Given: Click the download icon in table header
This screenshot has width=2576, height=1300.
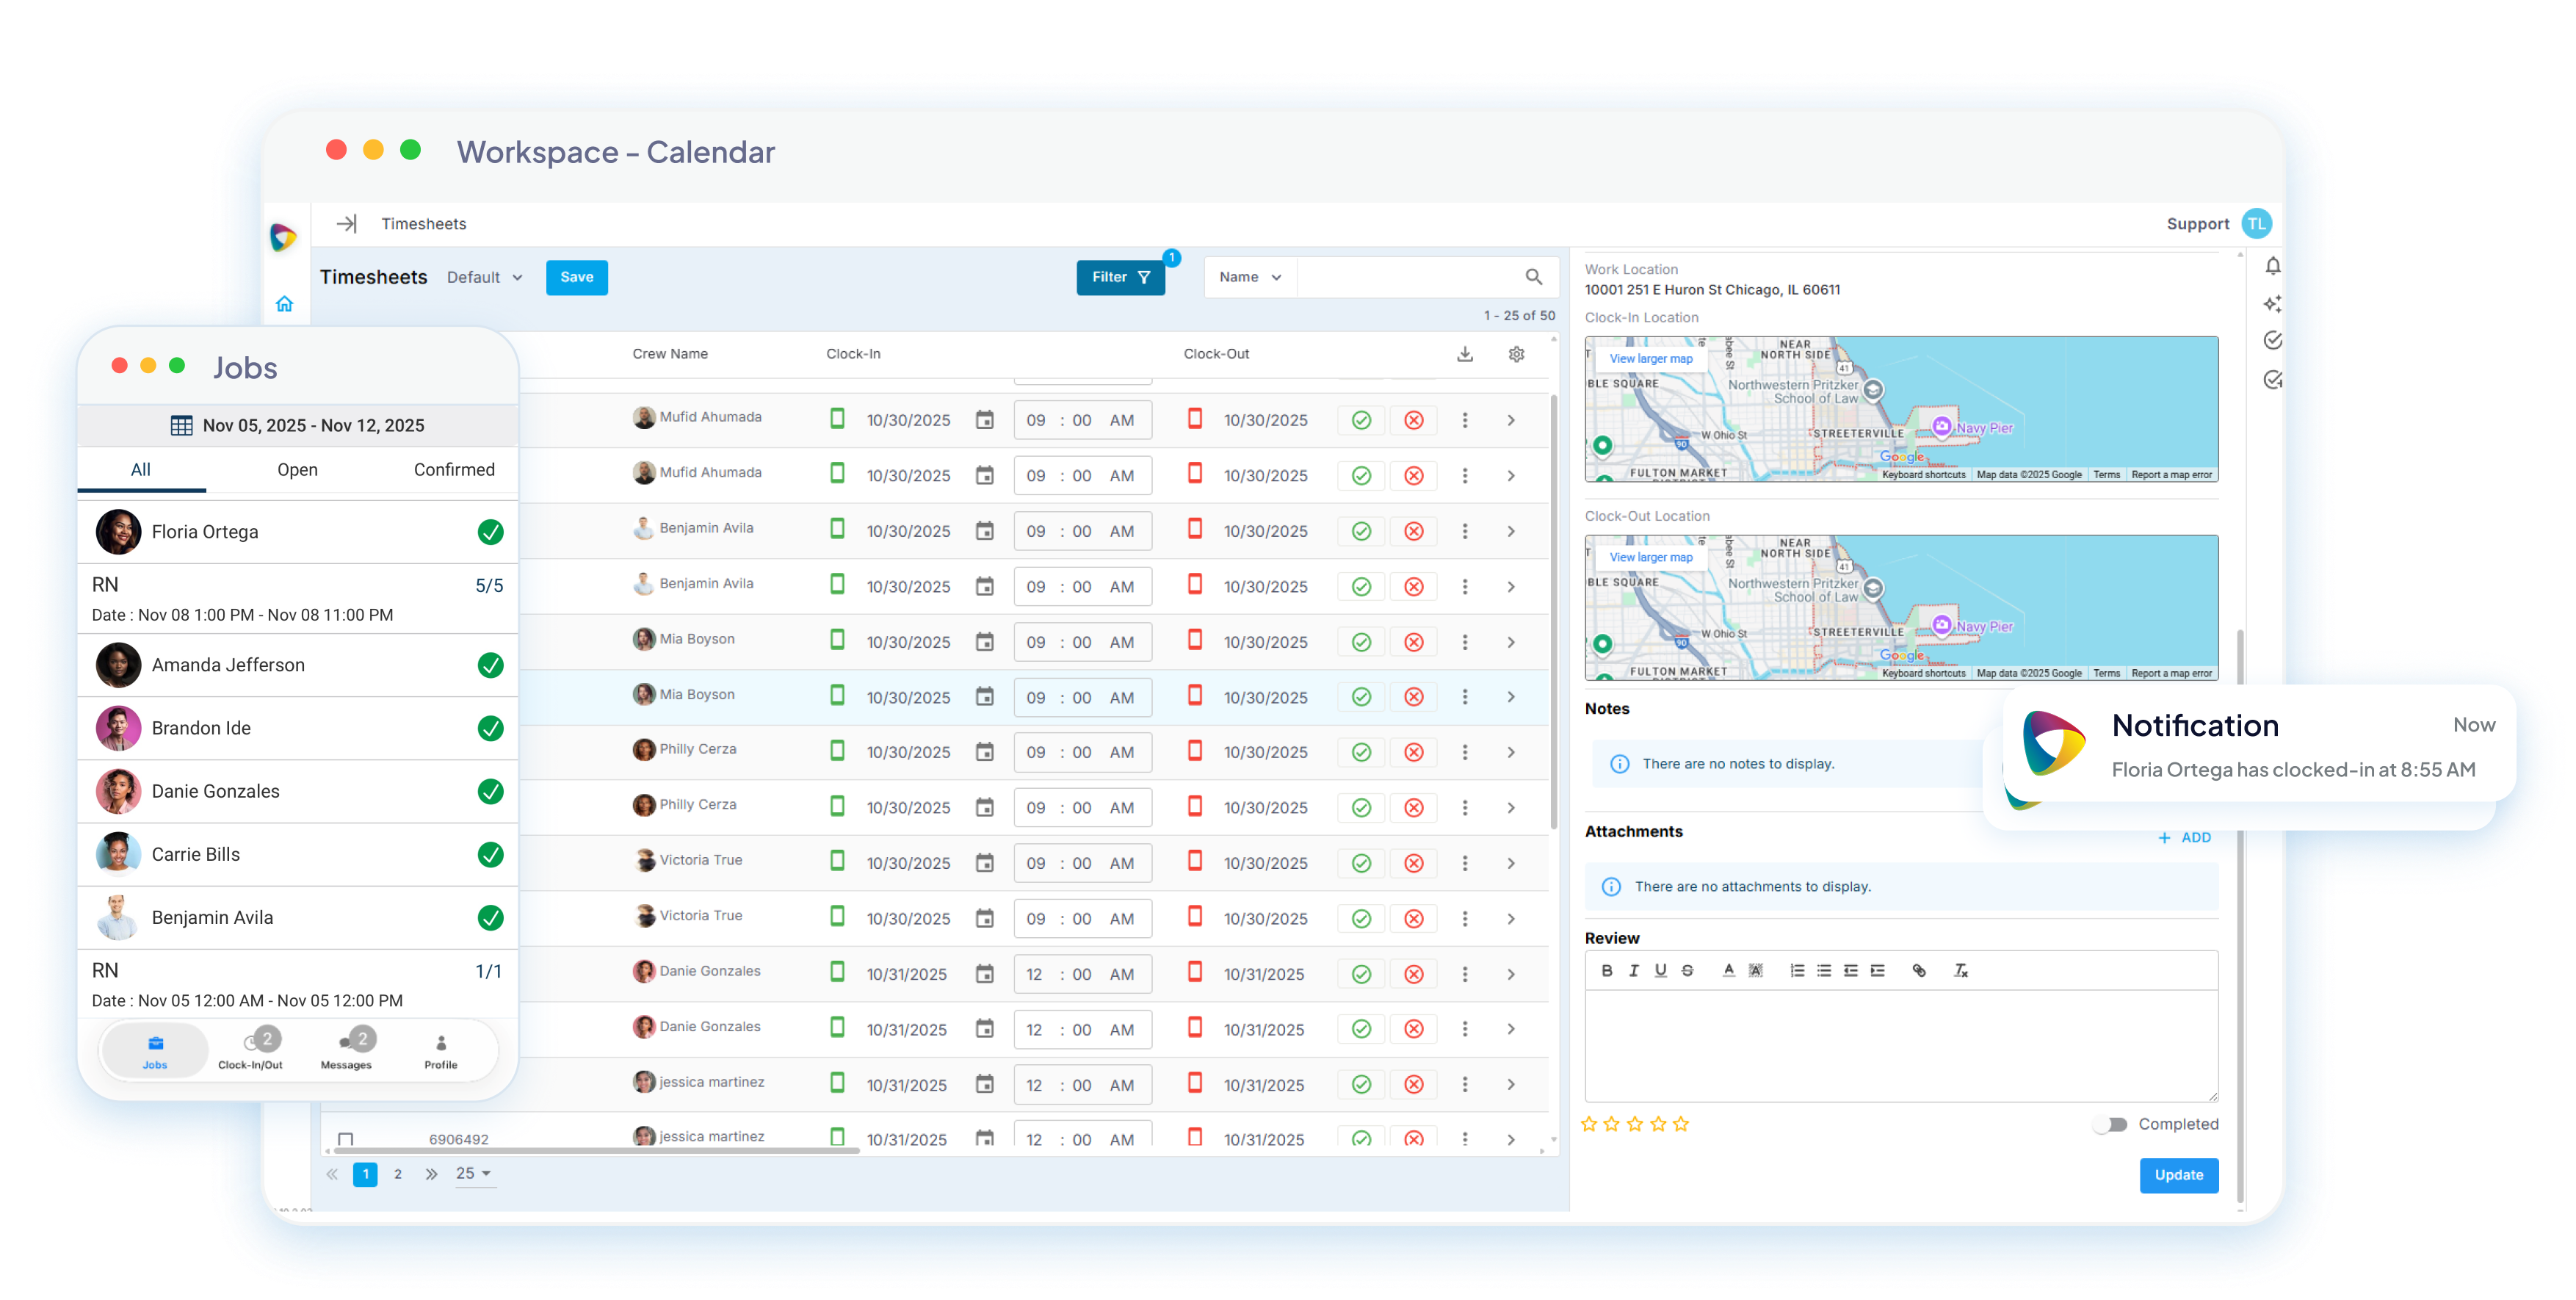Looking at the screenshot, I should point(1465,354).
